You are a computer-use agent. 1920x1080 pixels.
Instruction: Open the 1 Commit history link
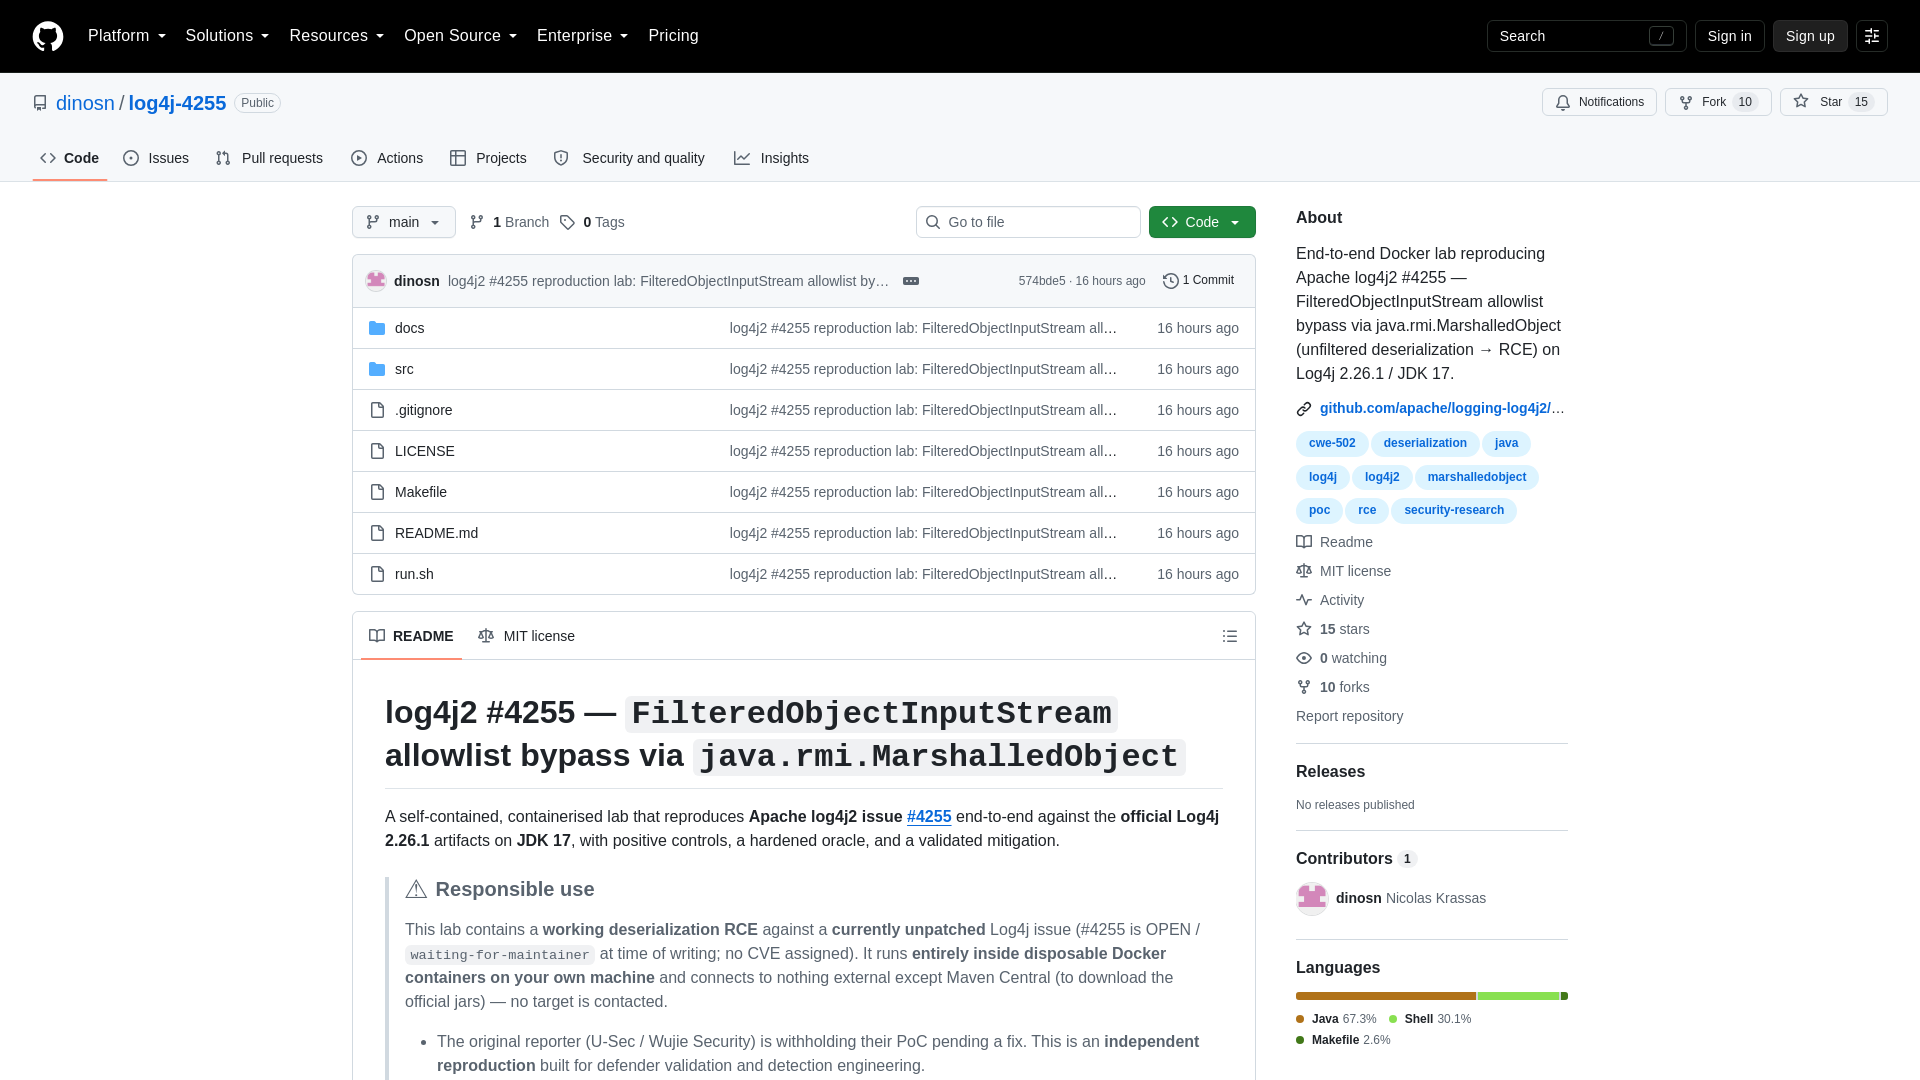click(x=1198, y=281)
